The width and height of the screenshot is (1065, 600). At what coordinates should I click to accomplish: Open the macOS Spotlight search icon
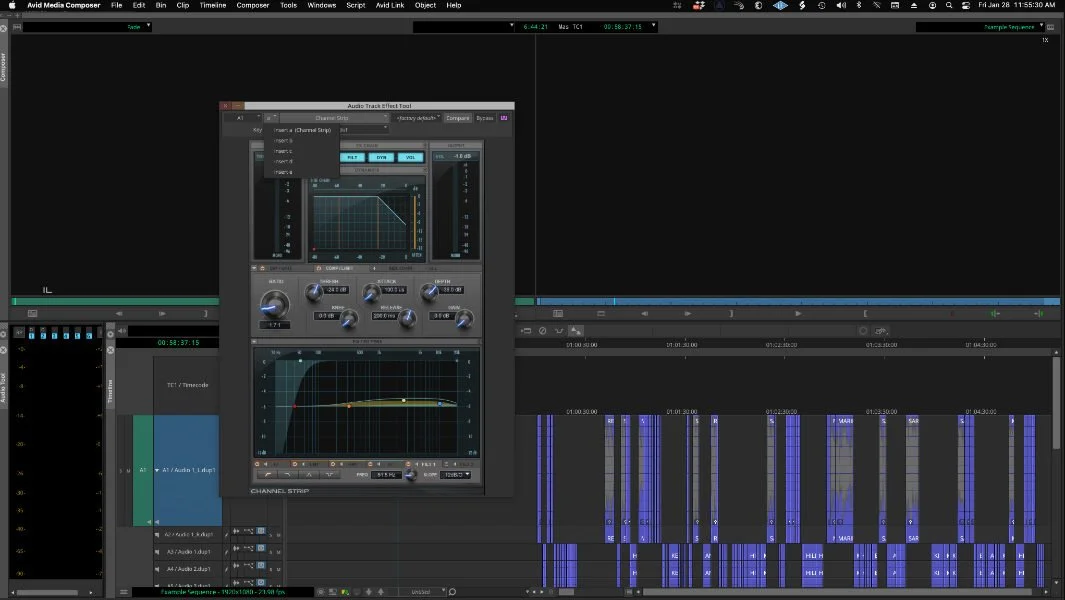click(x=949, y=5)
